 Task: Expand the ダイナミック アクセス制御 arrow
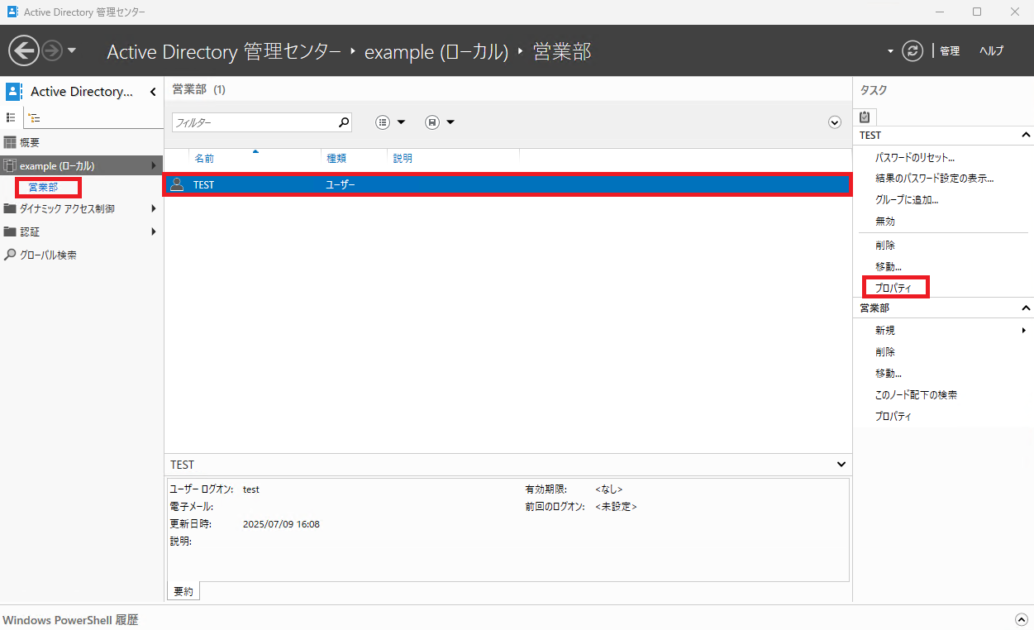click(x=154, y=208)
